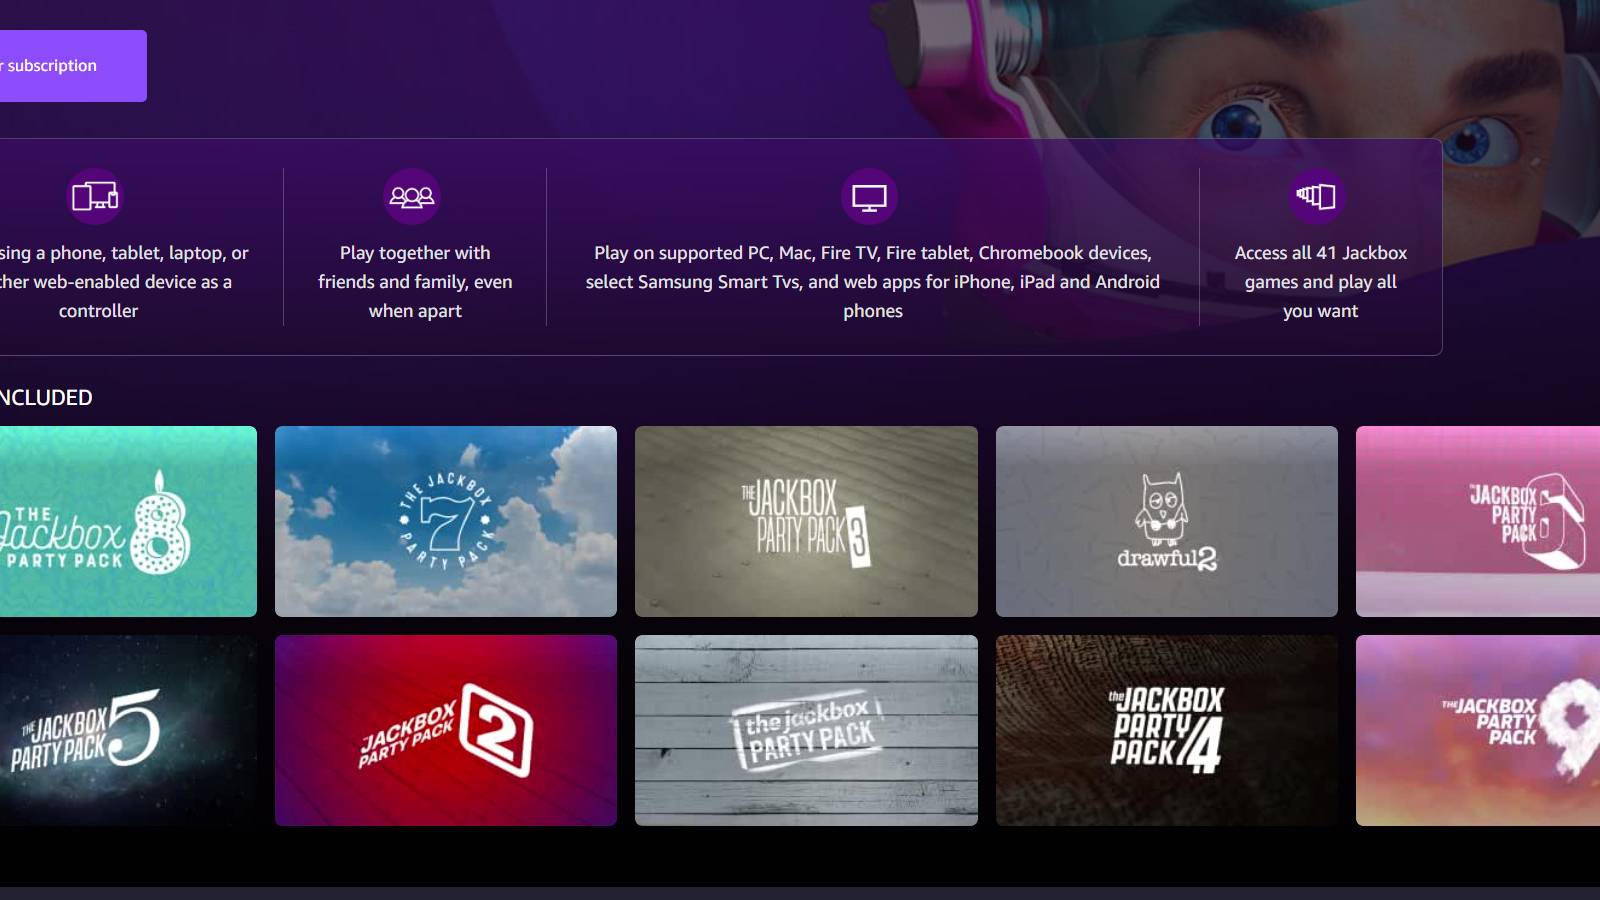Click the 'Access all 41 Jackbox games' text
Viewport: 1600px width, 900px height.
[1320, 282]
